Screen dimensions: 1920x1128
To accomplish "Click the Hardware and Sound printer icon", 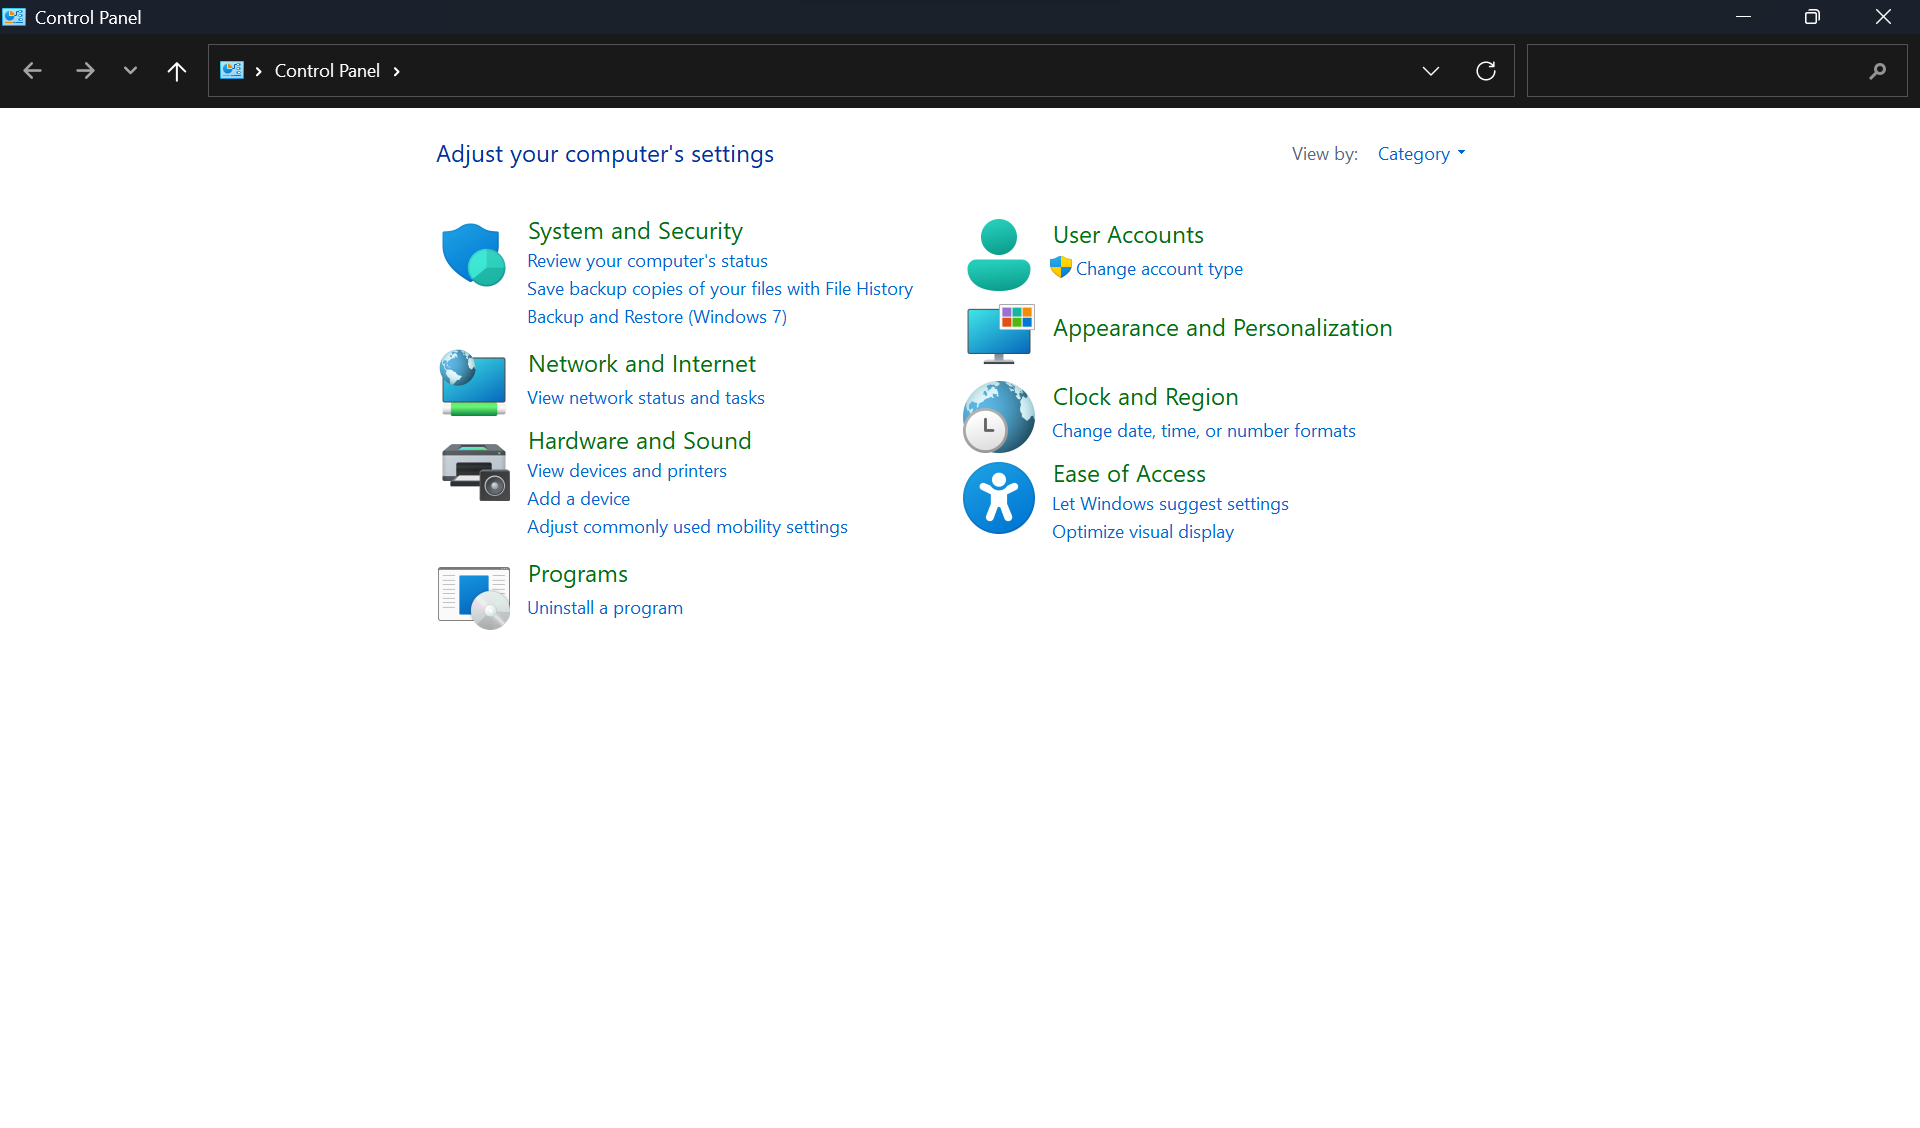I will coord(475,471).
